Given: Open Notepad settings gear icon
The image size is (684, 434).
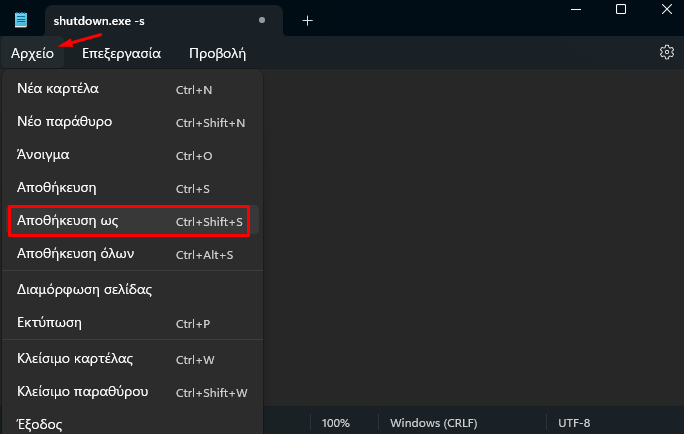Looking at the screenshot, I should pos(667,52).
